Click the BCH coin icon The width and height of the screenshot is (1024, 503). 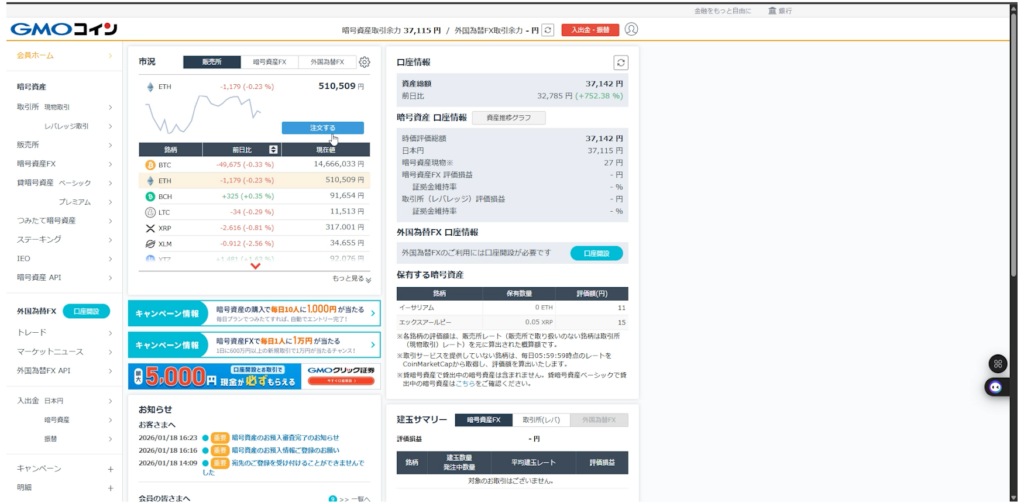(151, 196)
